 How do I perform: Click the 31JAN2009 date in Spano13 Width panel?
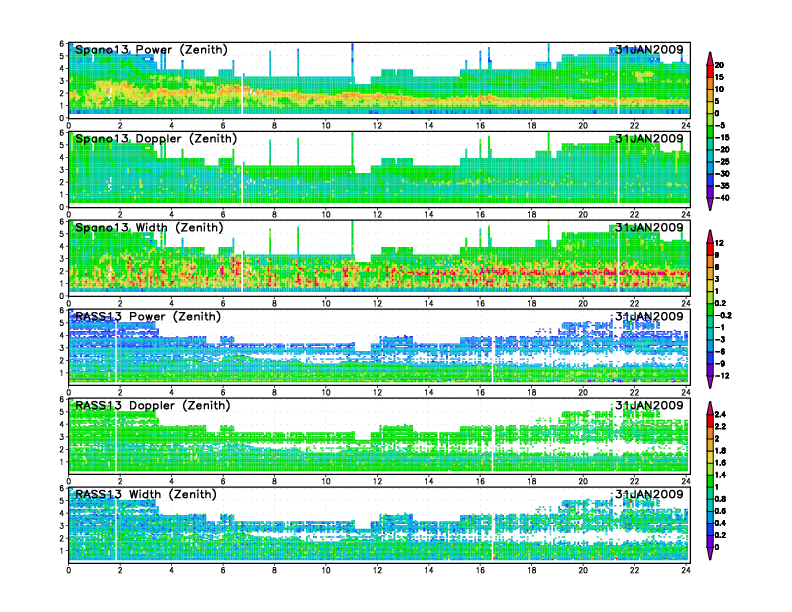(x=649, y=228)
